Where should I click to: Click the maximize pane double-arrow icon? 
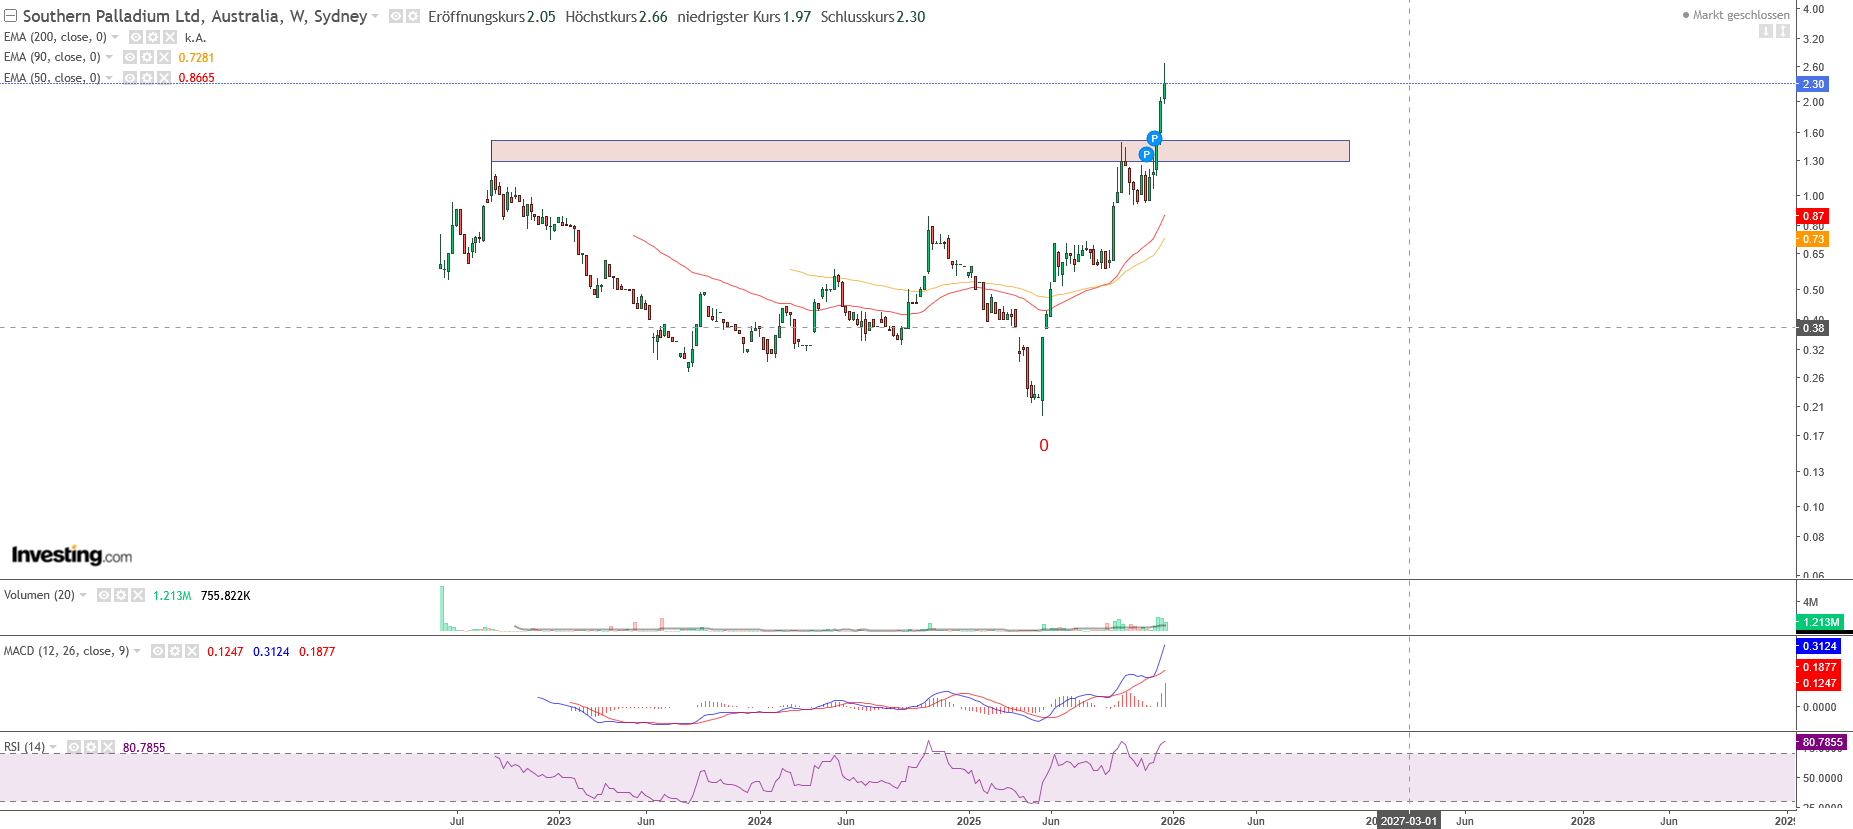[1782, 31]
